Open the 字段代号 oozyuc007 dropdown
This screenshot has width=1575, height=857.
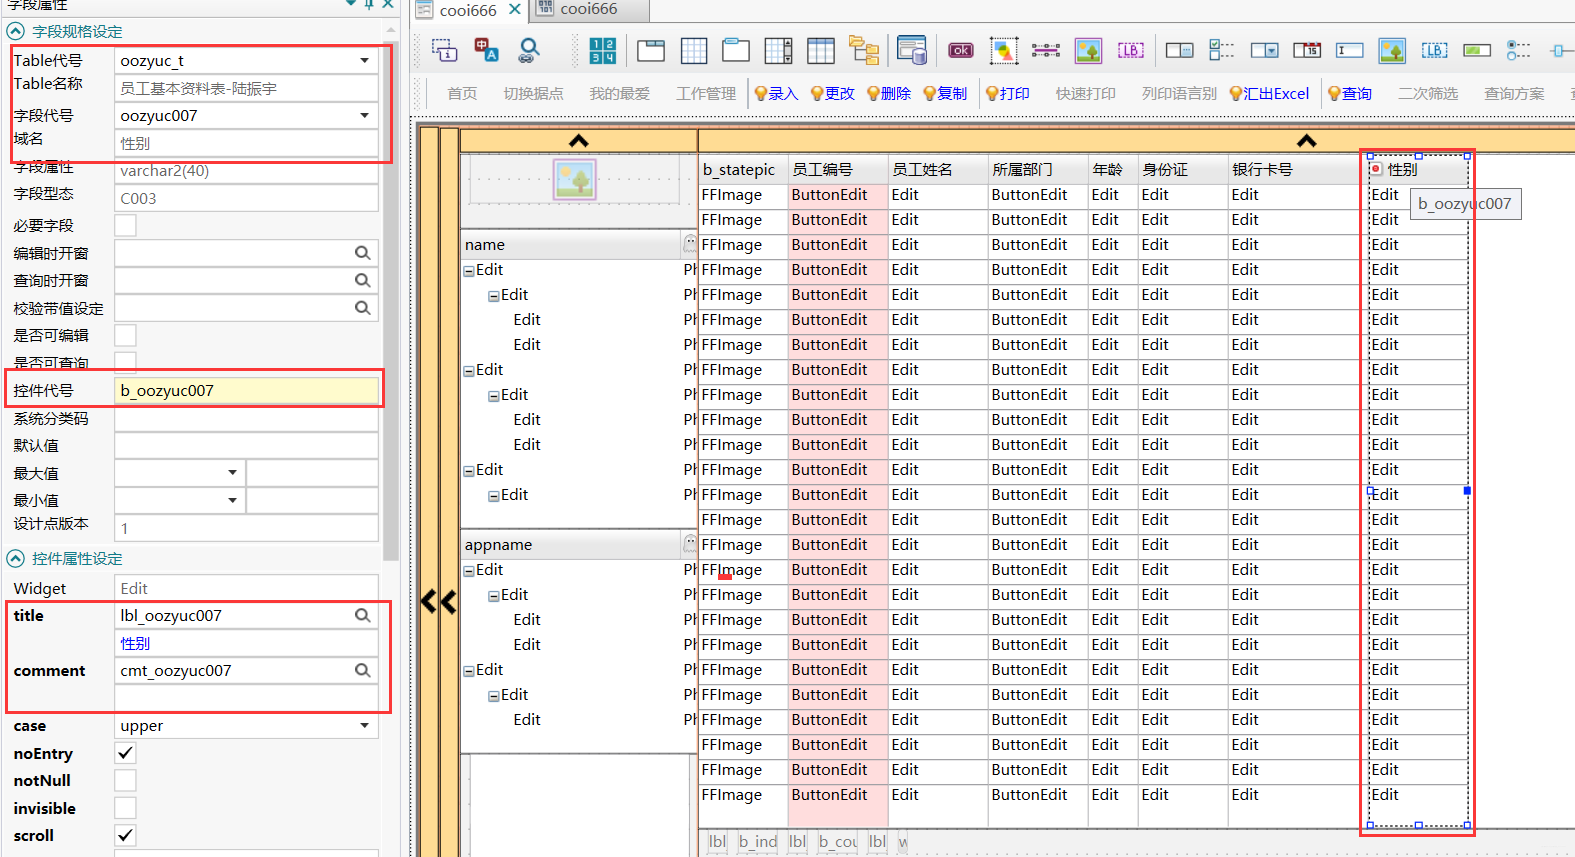(364, 116)
